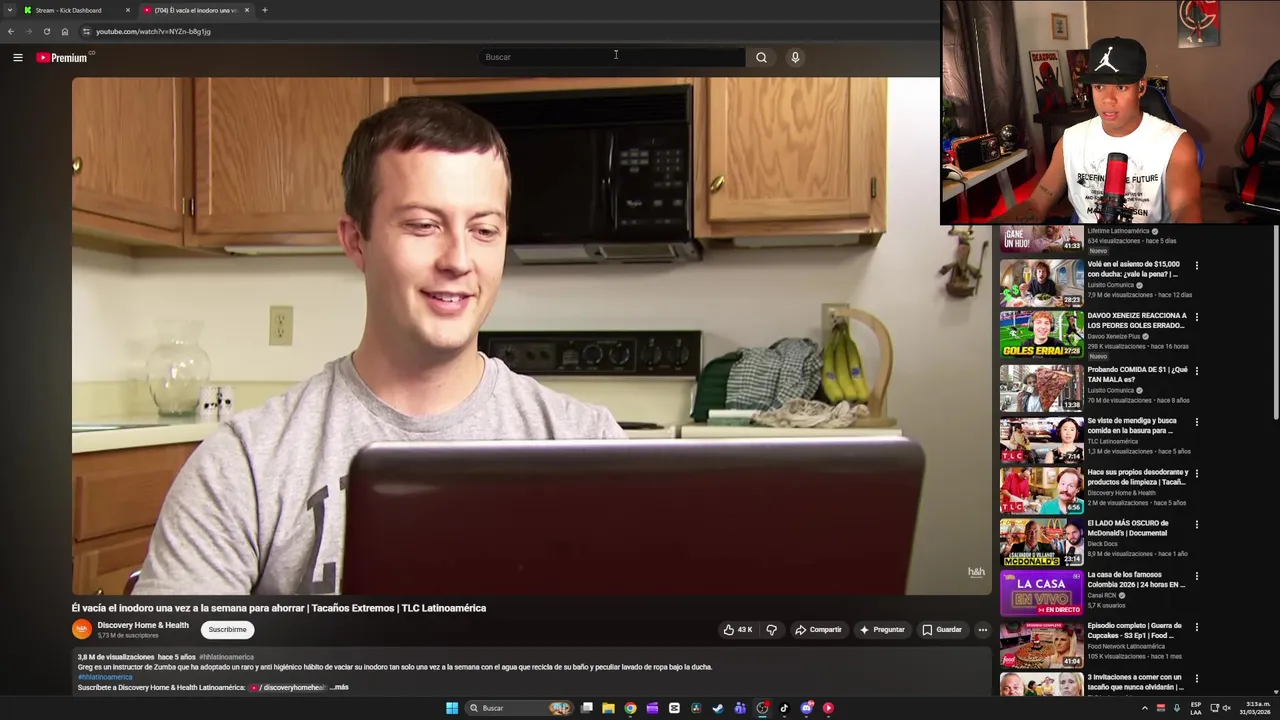This screenshot has width=1280, height=720.
Task: Open 'GOLES ERRADOS' Davoo Xeneize thumbnail
Action: click(1041, 334)
